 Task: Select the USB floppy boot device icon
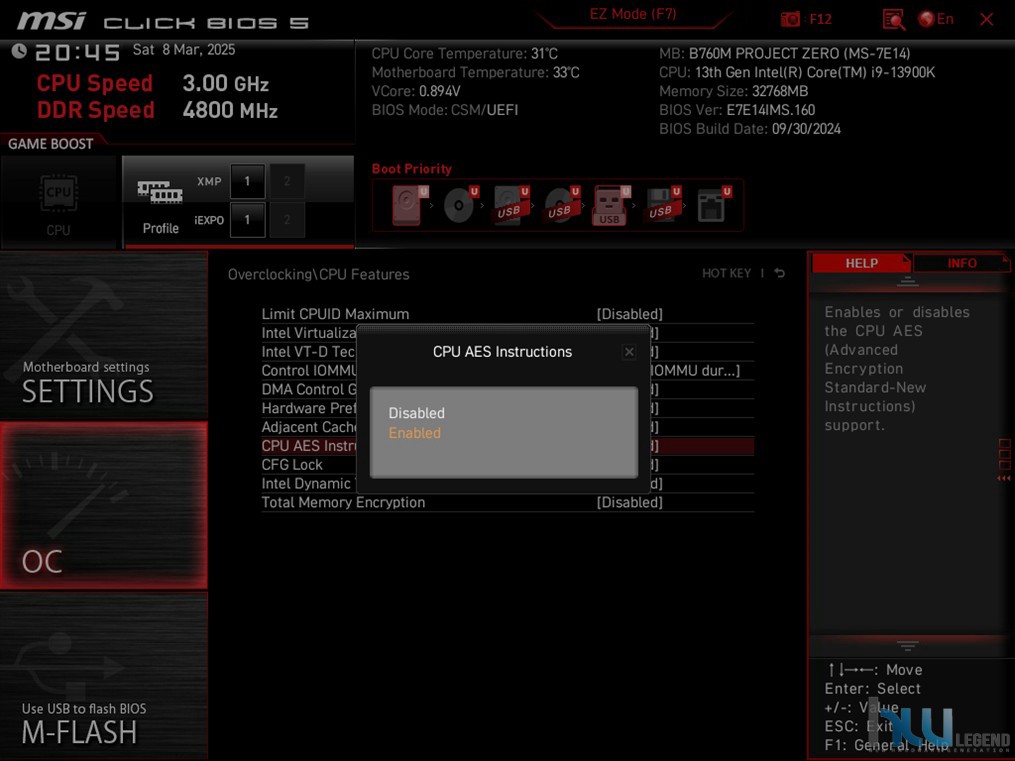pyautogui.click(x=662, y=204)
